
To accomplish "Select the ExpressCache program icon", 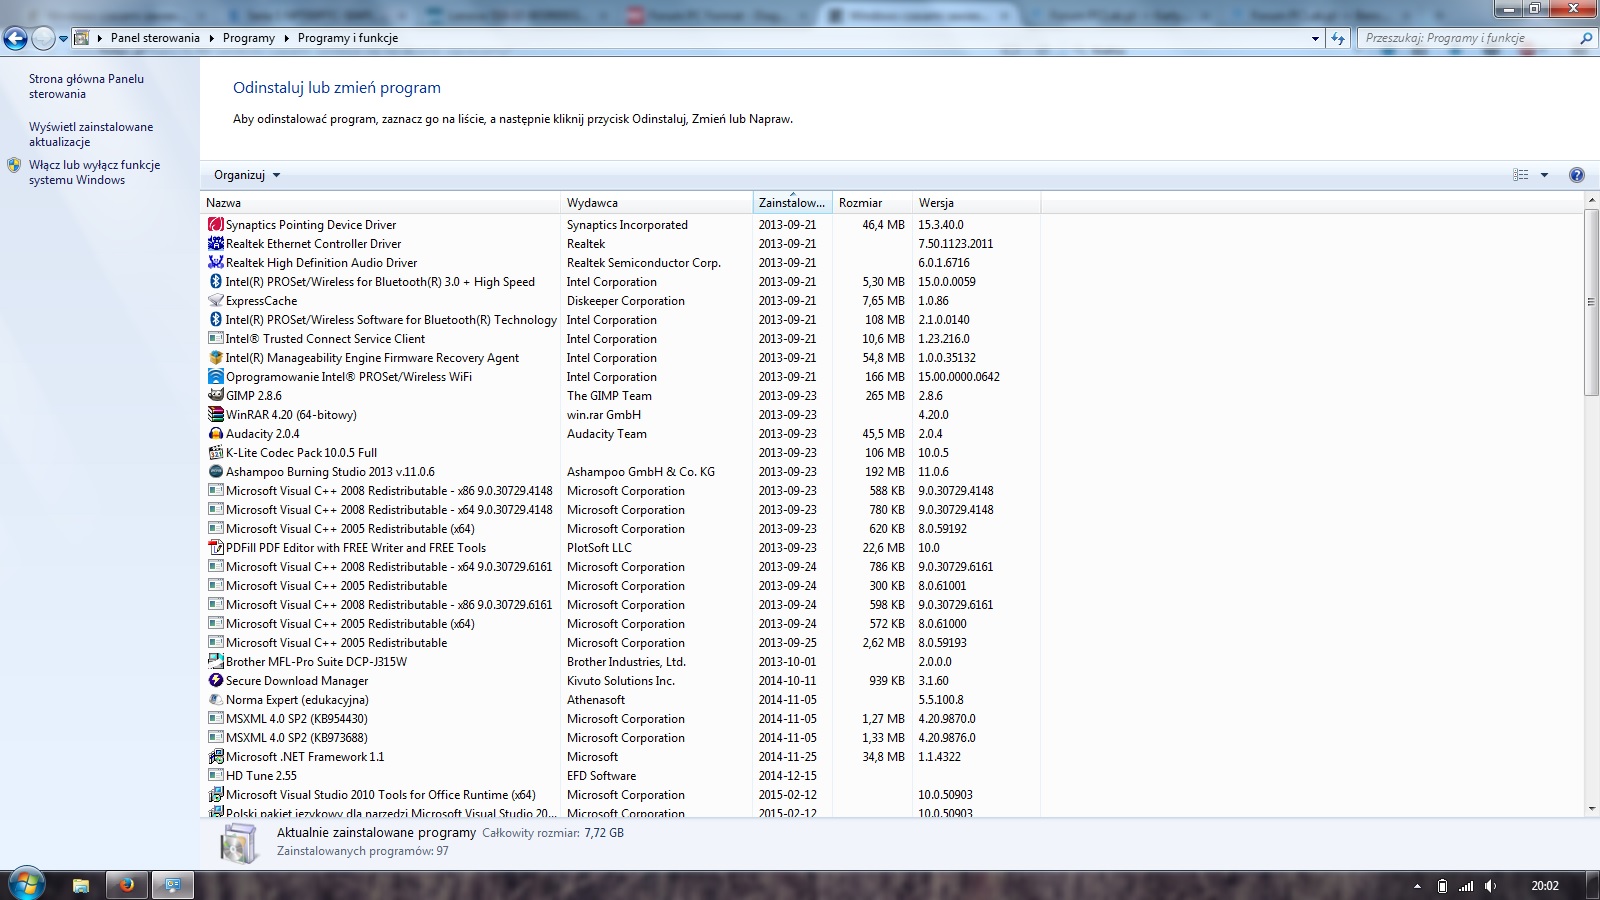I will pos(215,301).
